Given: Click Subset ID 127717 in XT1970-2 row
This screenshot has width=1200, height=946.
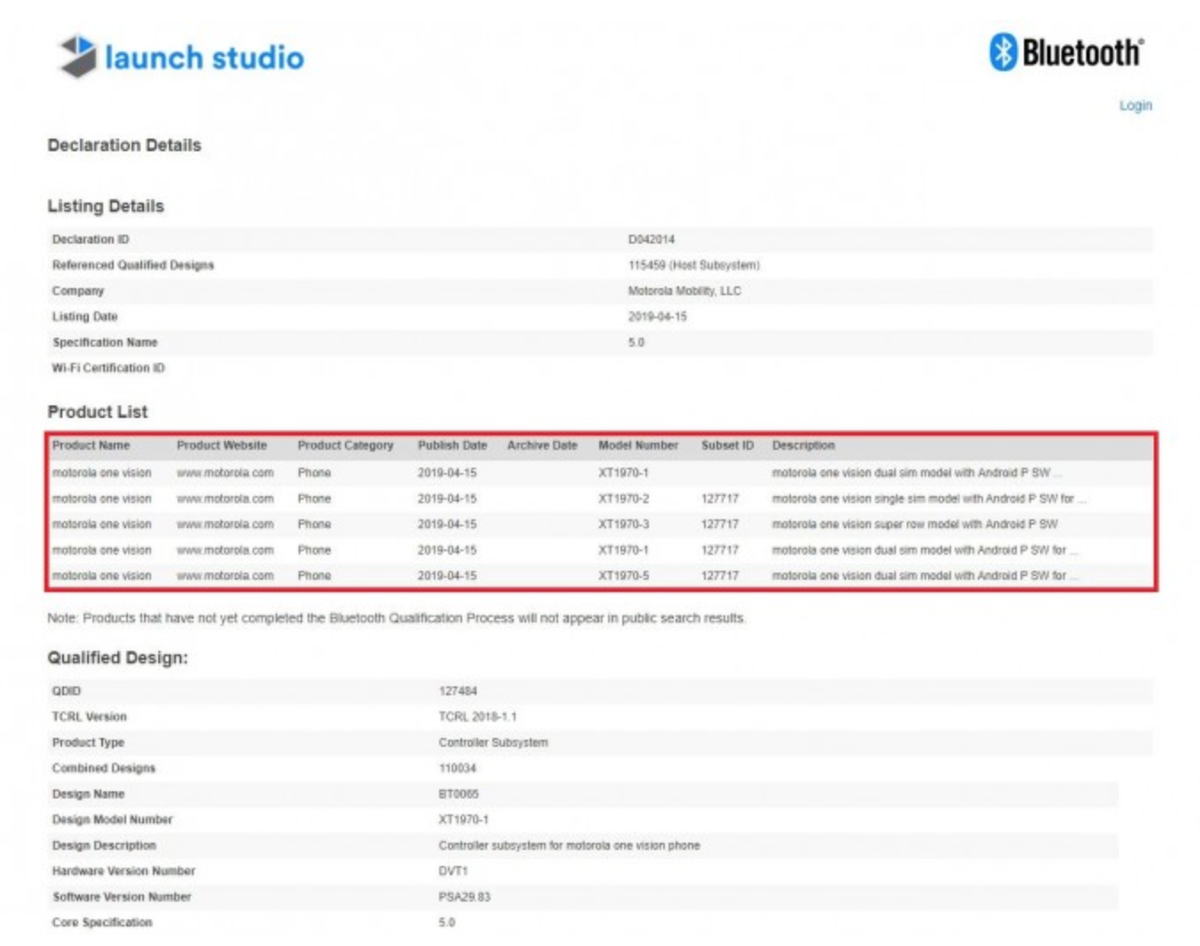Looking at the screenshot, I should 720,498.
